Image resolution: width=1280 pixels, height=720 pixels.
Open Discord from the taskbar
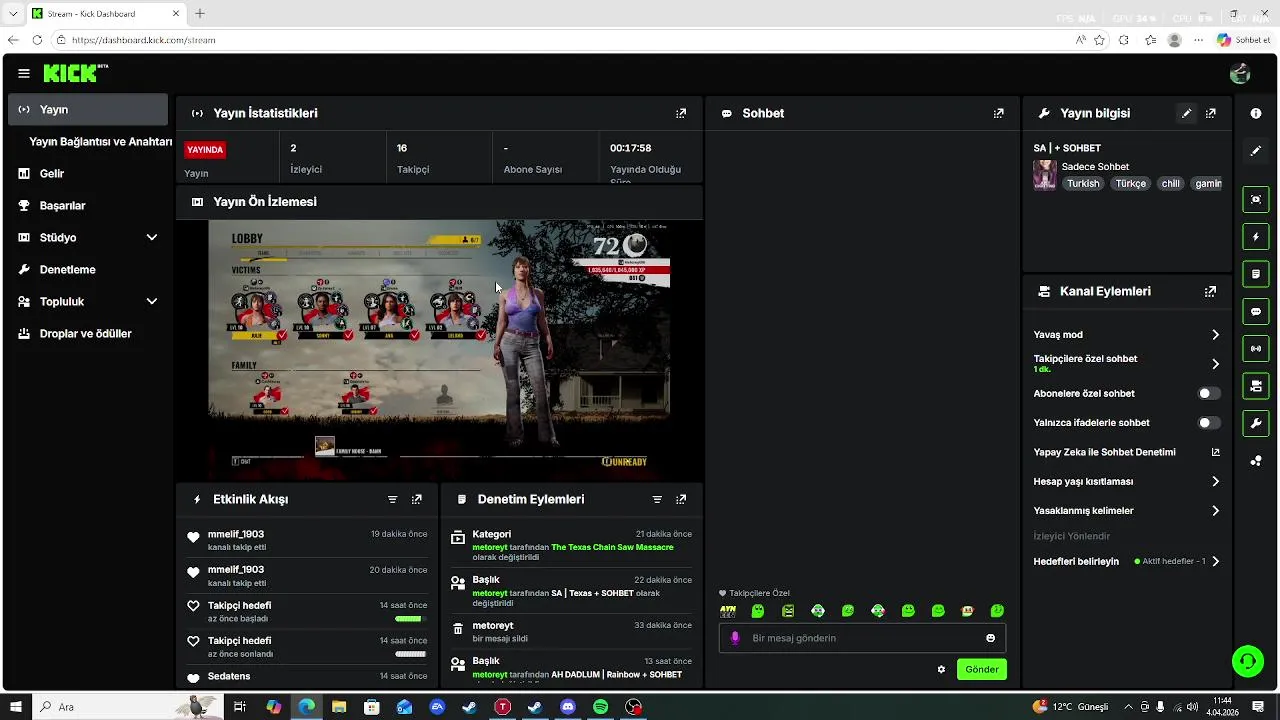568,707
